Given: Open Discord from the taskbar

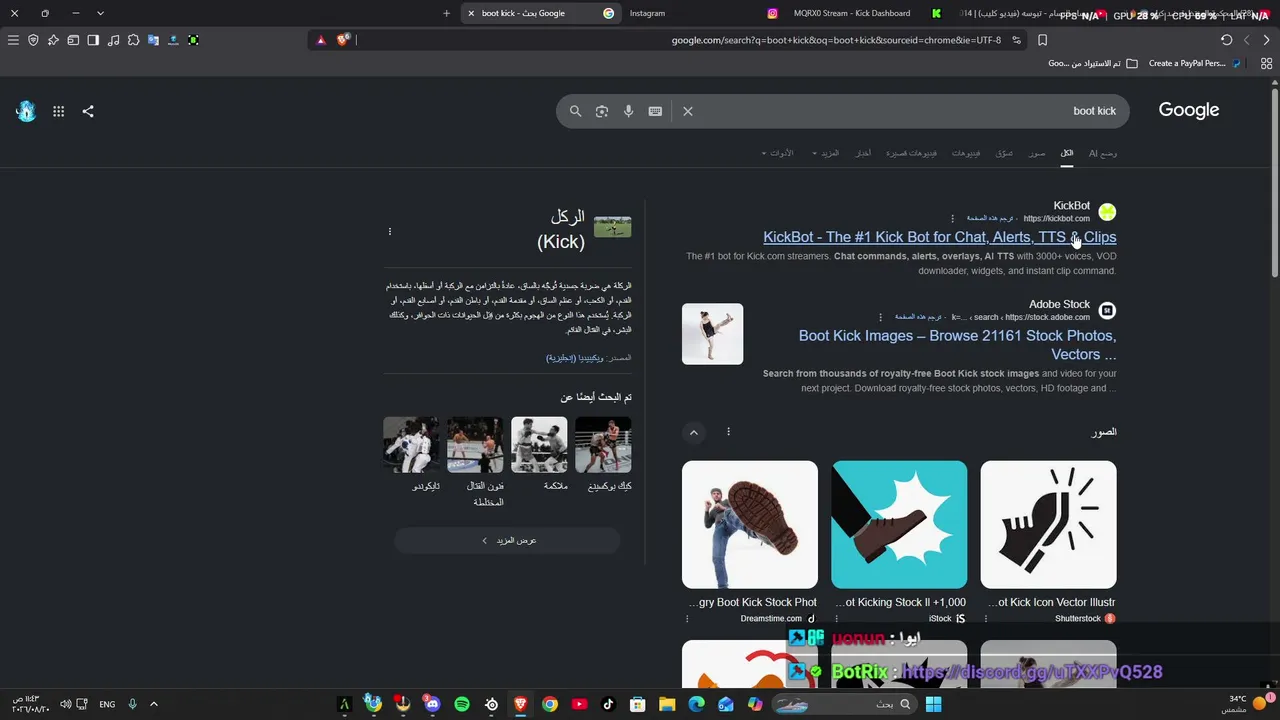Looking at the screenshot, I should 432,704.
